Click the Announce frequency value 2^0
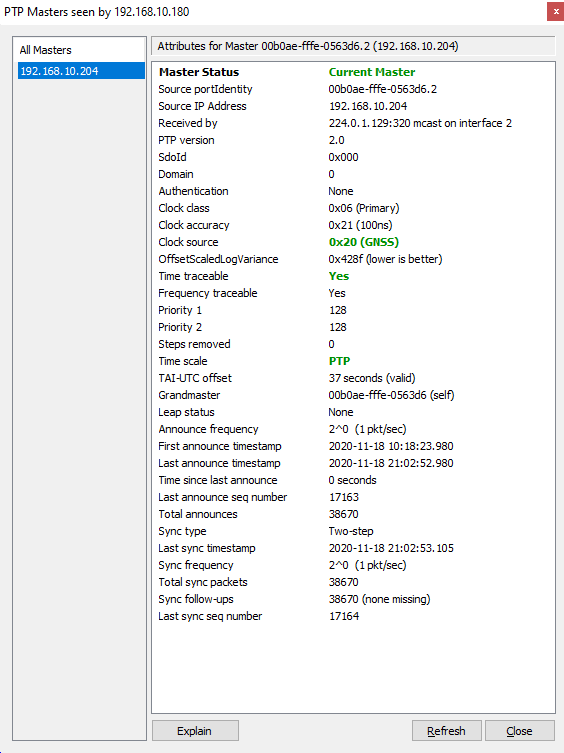 (x=367, y=429)
